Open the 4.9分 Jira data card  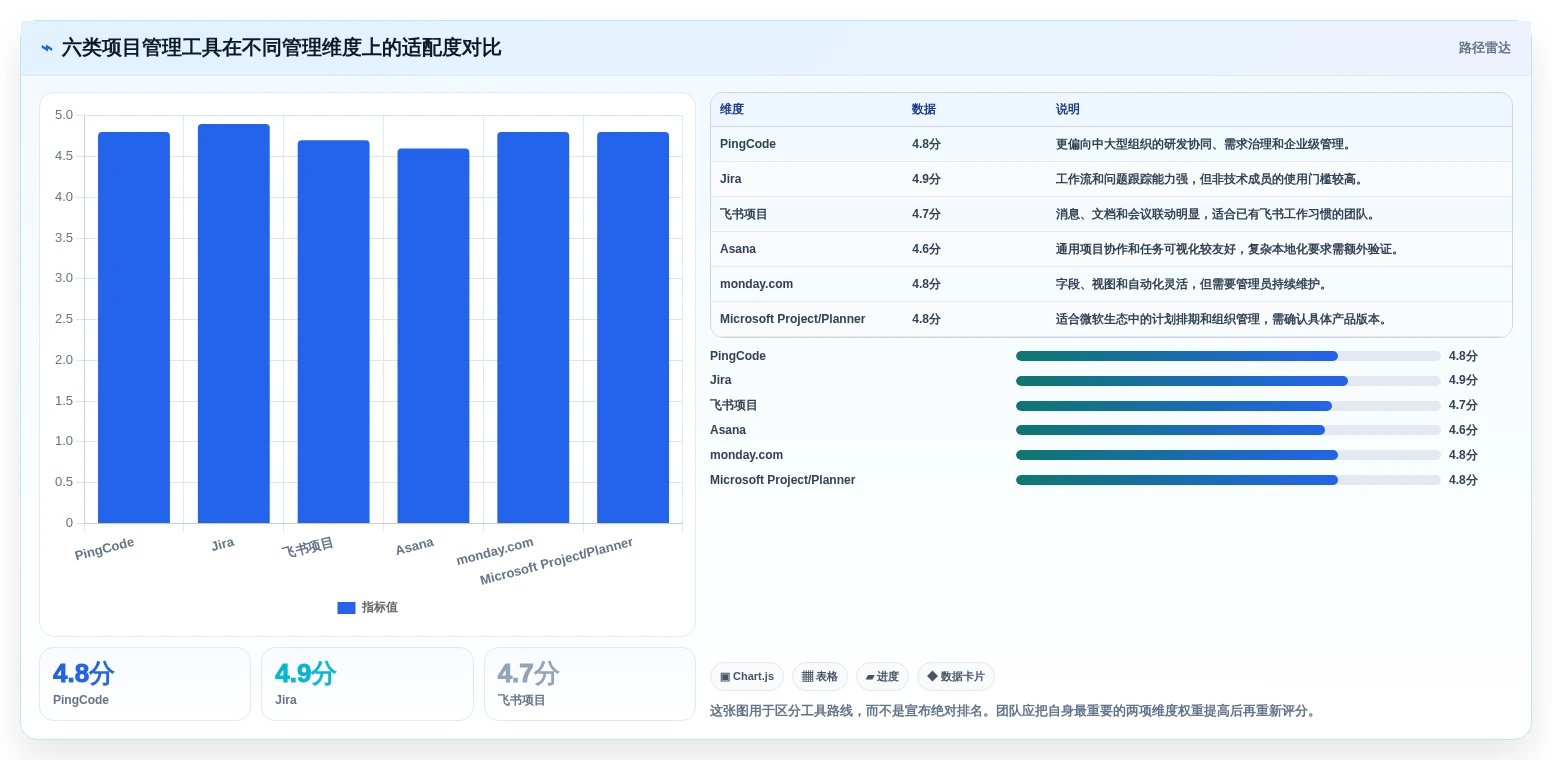tap(367, 684)
